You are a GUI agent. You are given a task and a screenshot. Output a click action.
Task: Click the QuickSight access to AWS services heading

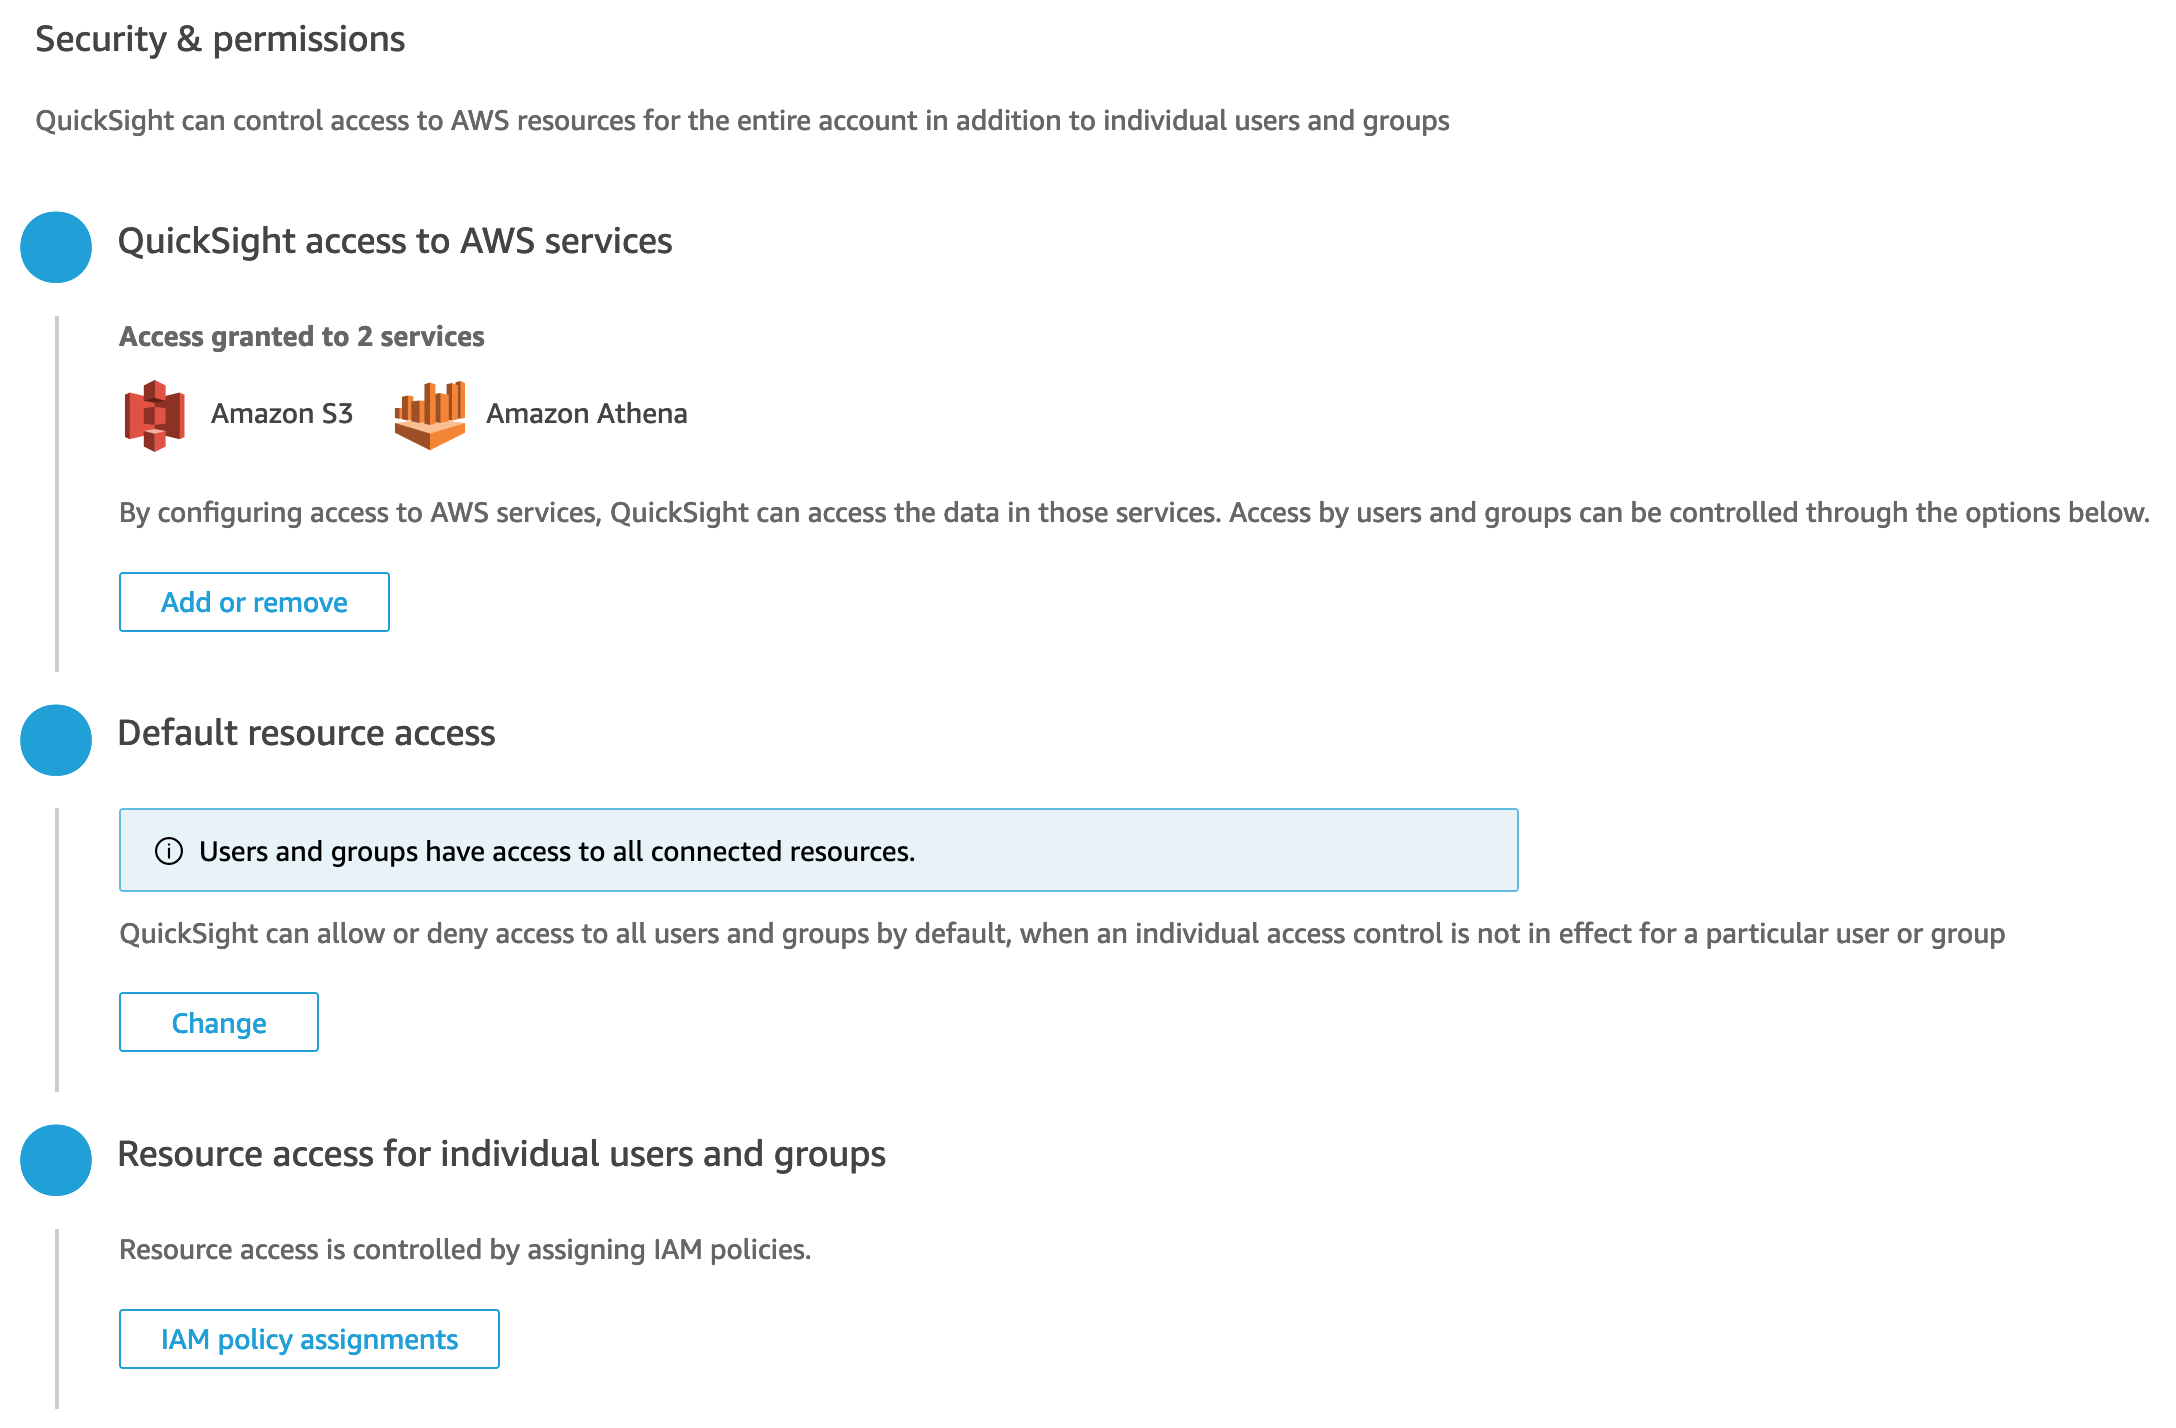pos(395,241)
